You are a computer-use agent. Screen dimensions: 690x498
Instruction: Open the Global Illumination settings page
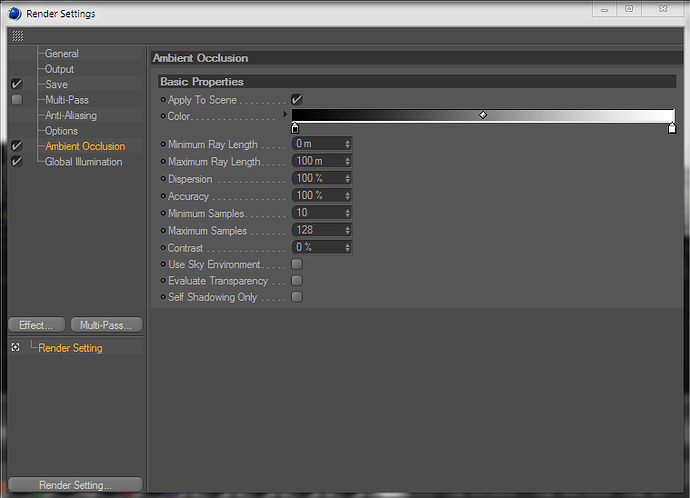(84, 162)
